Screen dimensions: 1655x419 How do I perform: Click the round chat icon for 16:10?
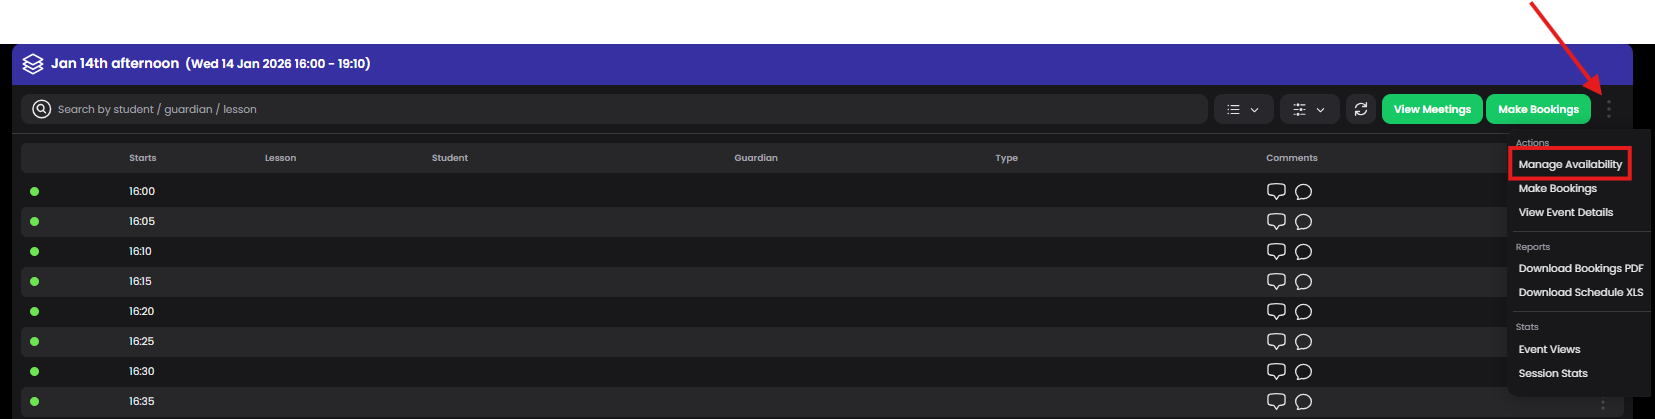coord(1303,251)
